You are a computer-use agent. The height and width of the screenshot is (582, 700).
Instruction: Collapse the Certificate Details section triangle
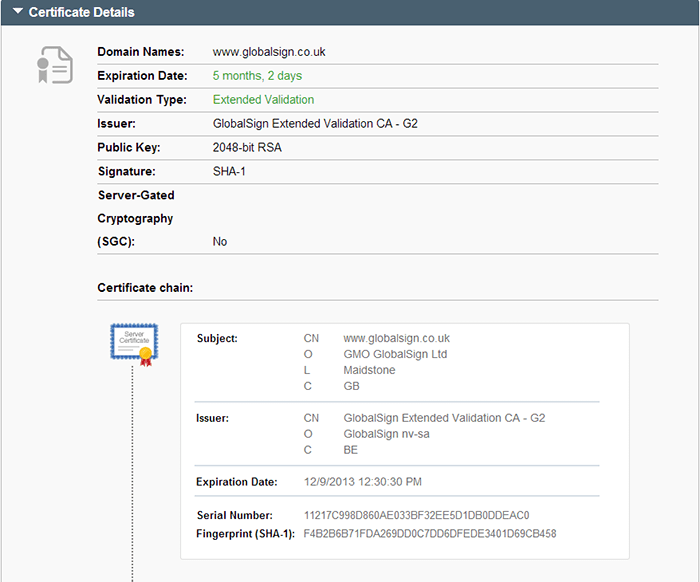coord(17,12)
